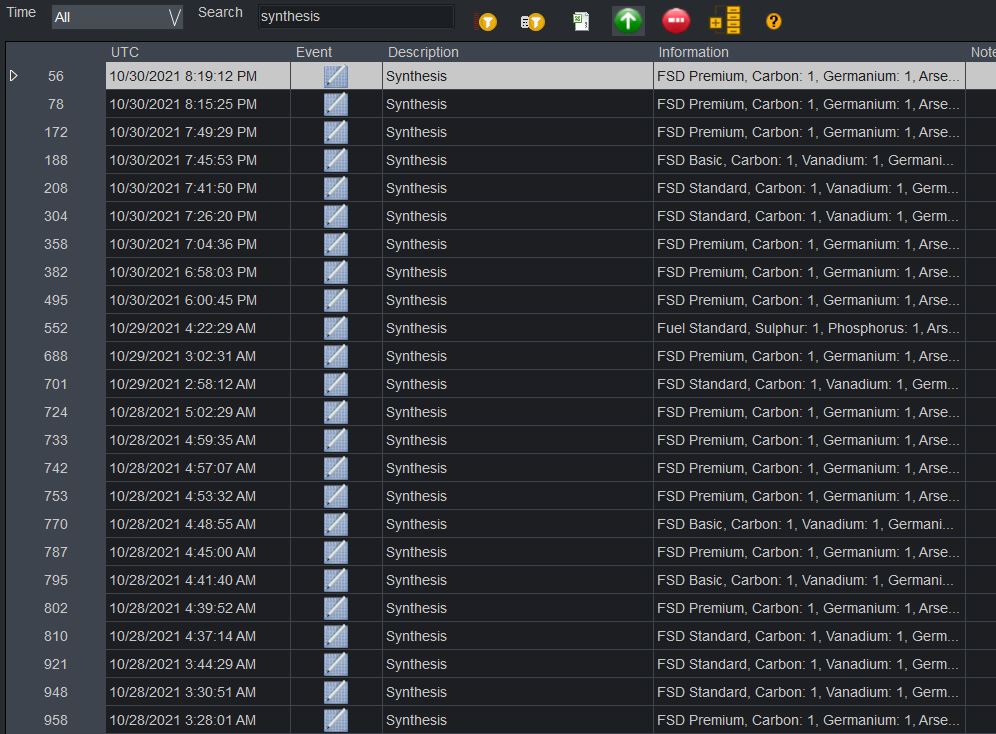
Task: Click the event icon for 10/30/2021 8:15:25 PM
Action: click(335, 104)
